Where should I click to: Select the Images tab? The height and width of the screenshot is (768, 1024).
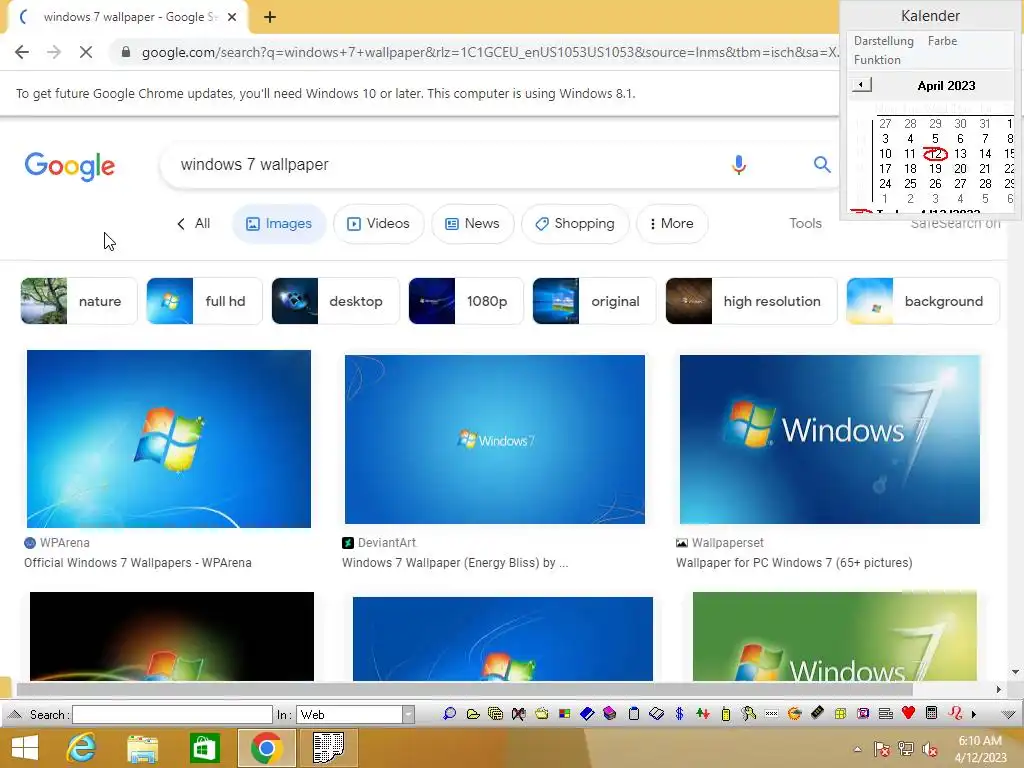[279, 223]
